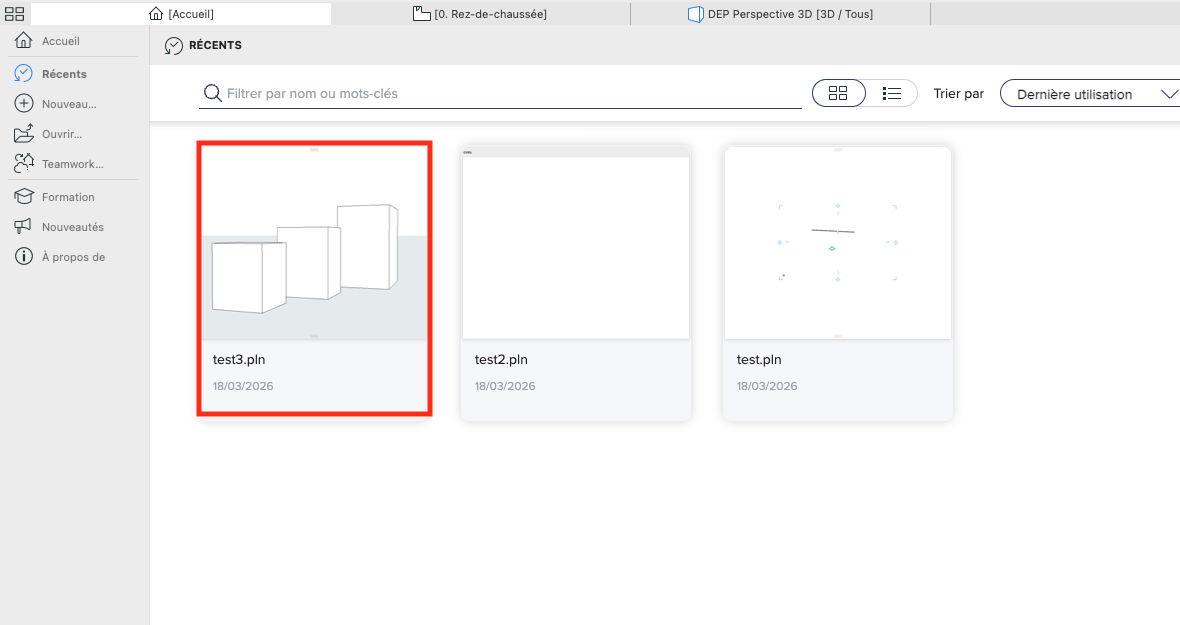The width and height of the screenshot is (1180, 625).
Task: Switch to the 0. Rez-de-chaussée tab
Action: 480,14
